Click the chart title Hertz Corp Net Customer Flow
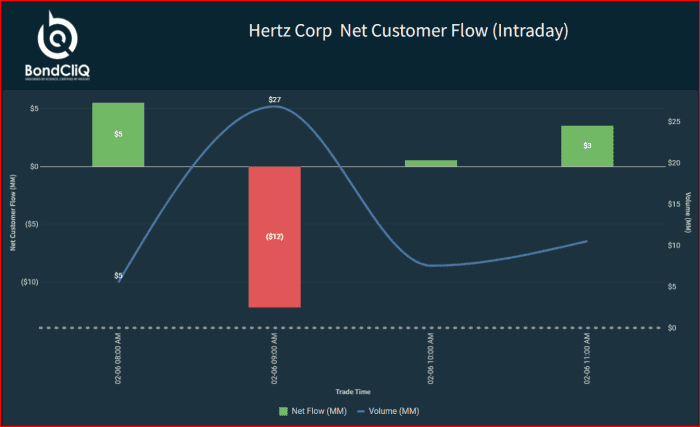Screen dimensions: 700x427 408,31
